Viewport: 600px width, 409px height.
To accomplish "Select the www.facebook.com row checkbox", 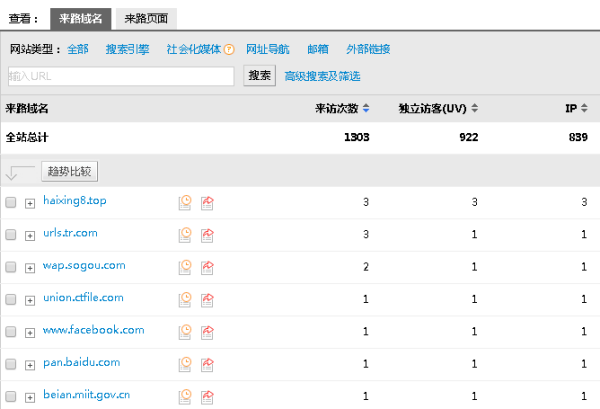I will (x=11, y=331).
